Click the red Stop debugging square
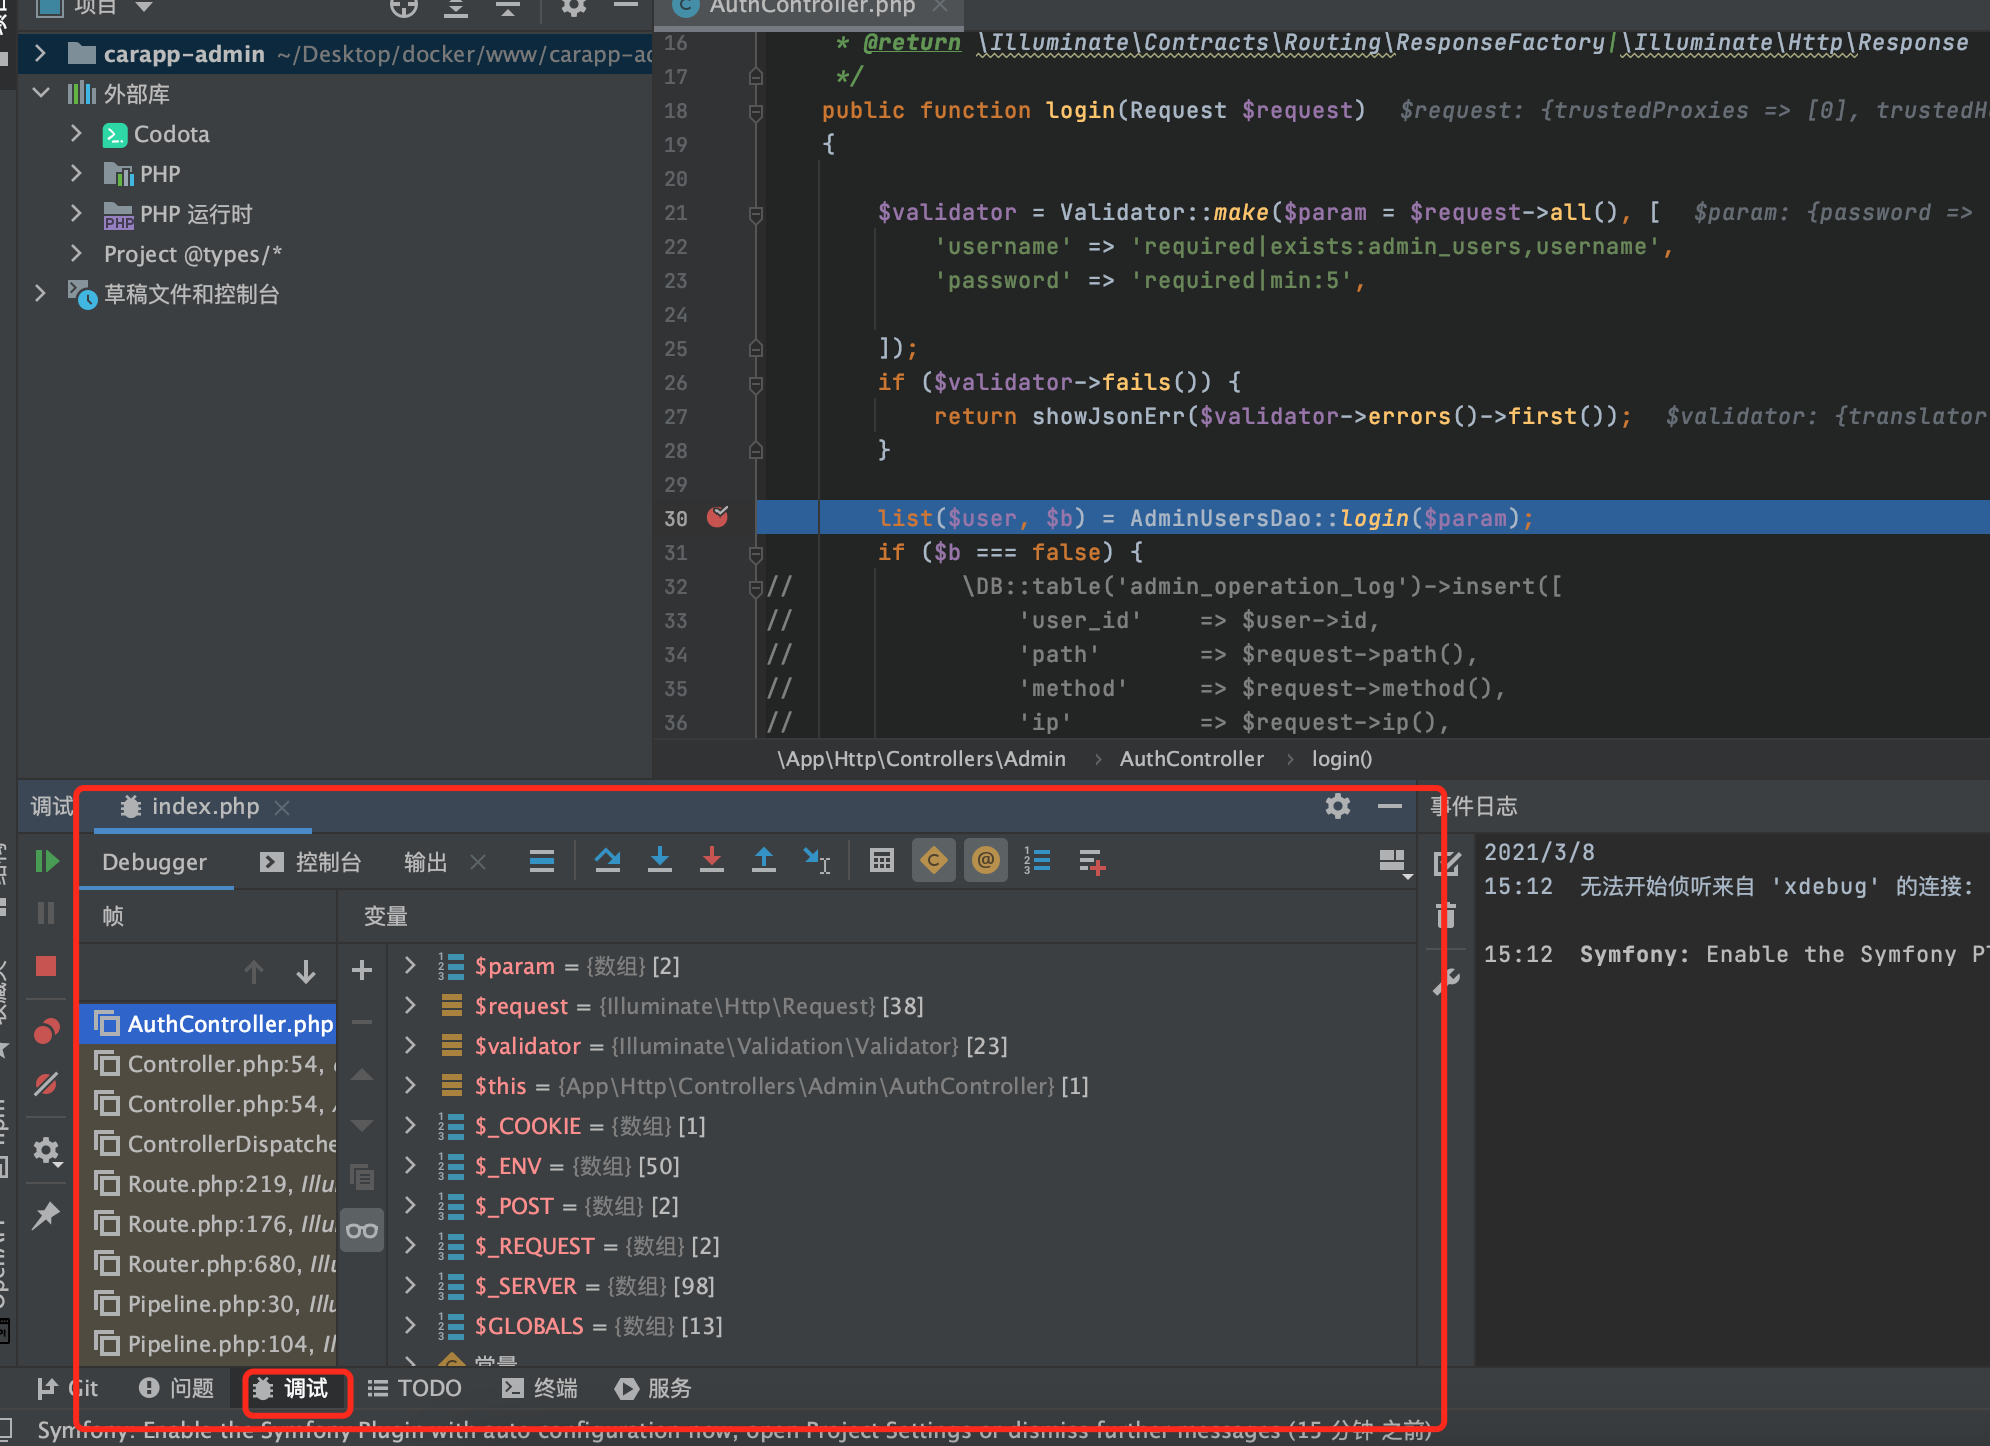The height and width of the screenshot is (1446, 1990). coord(46,966)
